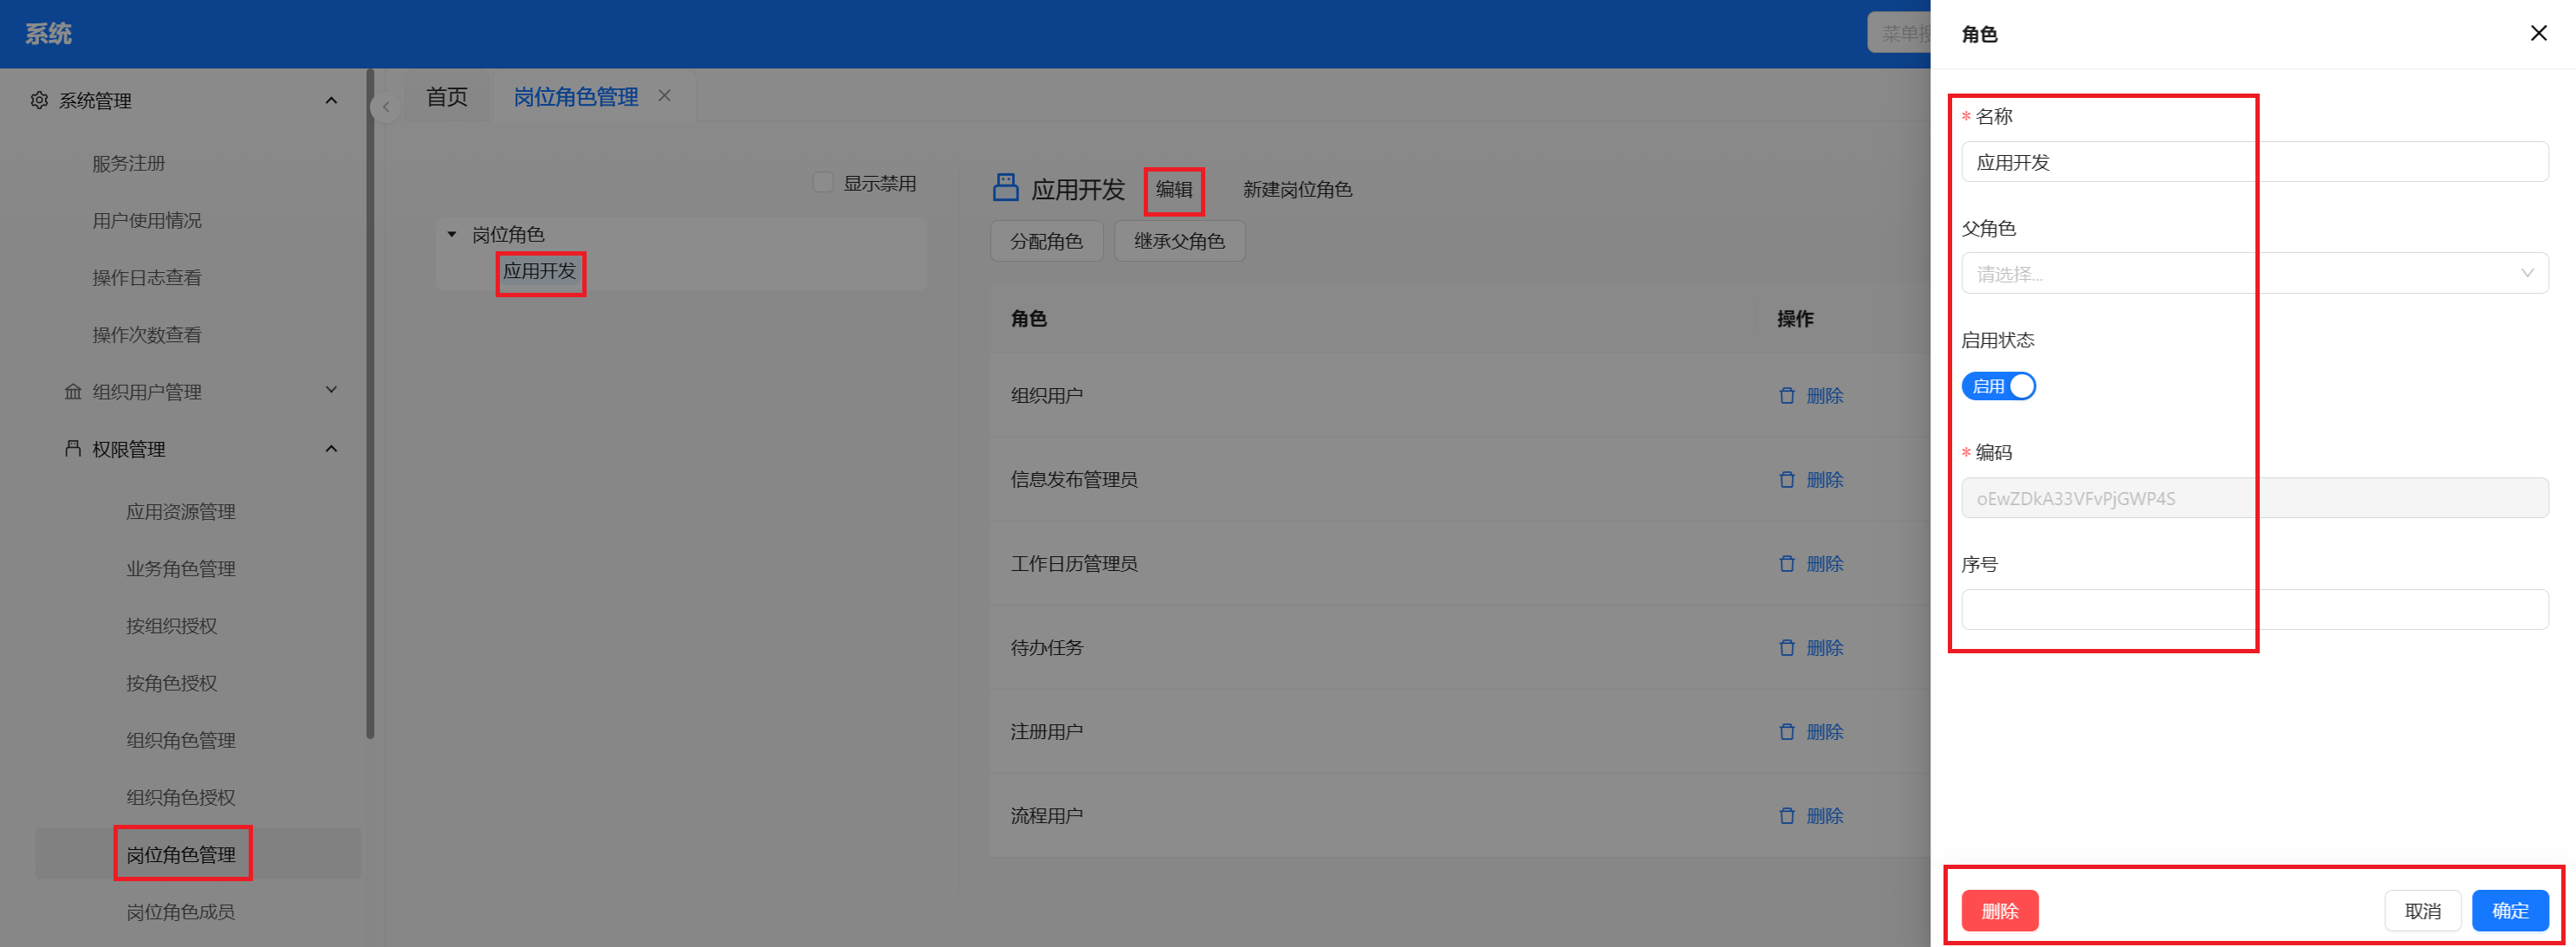
Task: Select the 岗位角色管理 tab
Action: coord(576,96)
